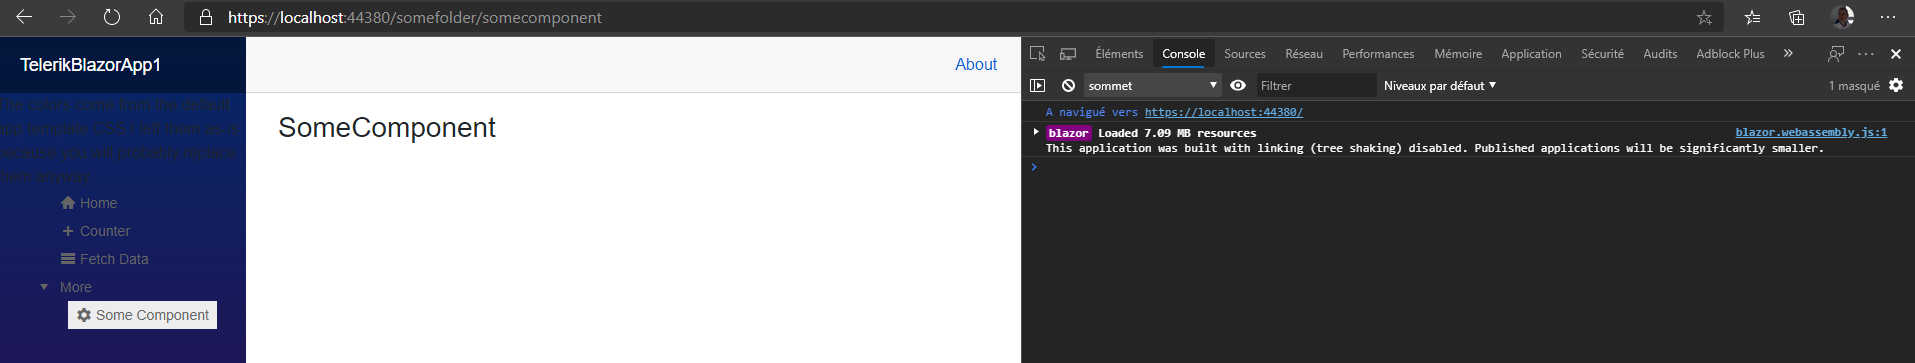The height and width of the screenshot is (363, 1915).
Task: Show more DevTools tabs chevron
Action: click(x=1788, y=54)
